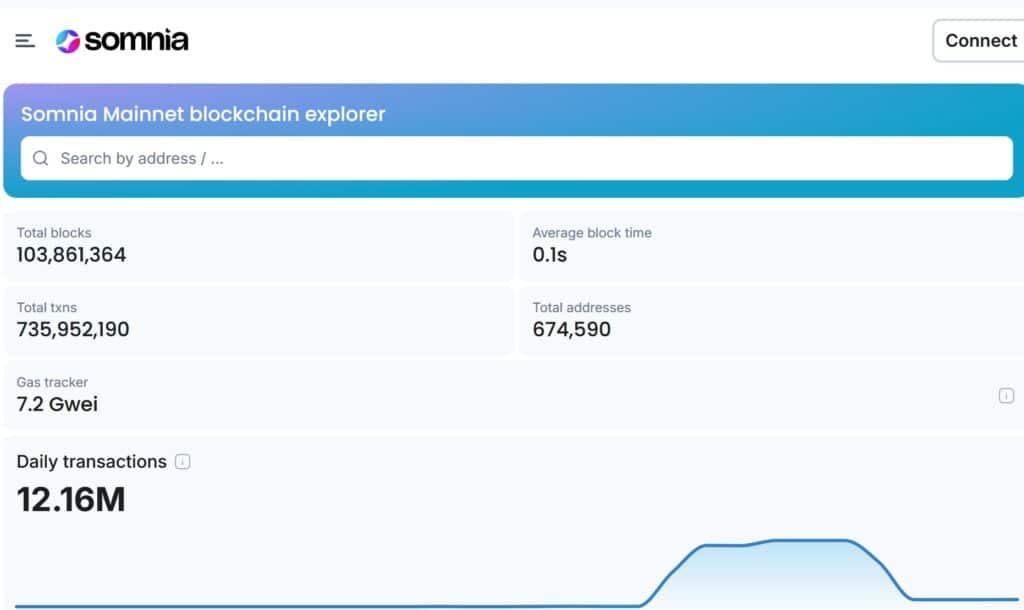Click the Daily transactions info icon
Screen dimensions: 1024x610
[x=182, y=462]
